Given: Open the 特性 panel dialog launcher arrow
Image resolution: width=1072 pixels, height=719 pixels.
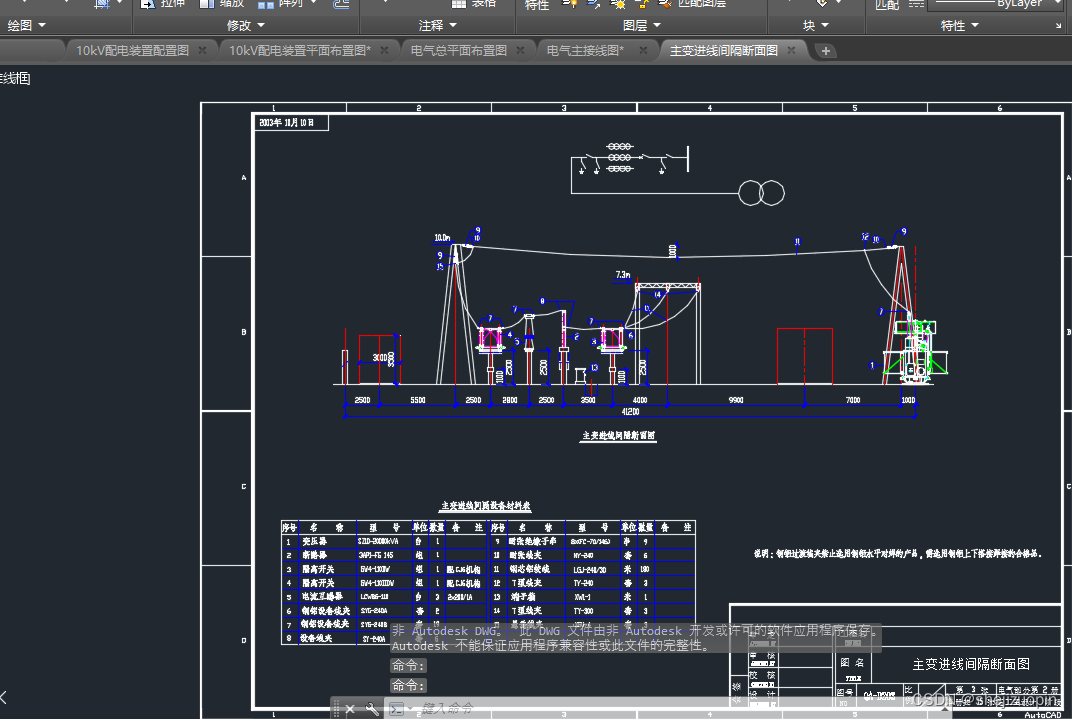Looking at the screenshot, I should point(1059,26).
